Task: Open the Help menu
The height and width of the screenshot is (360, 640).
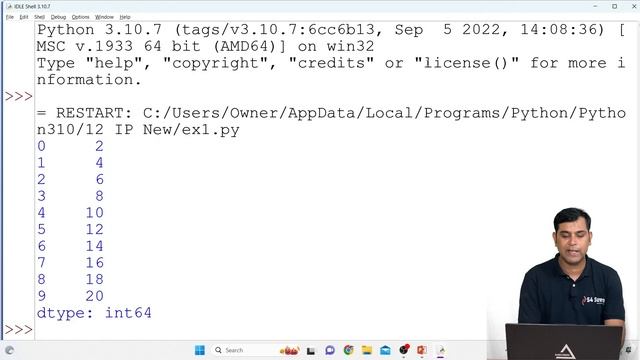Action: pyautogui.click(x=125, y=17)
